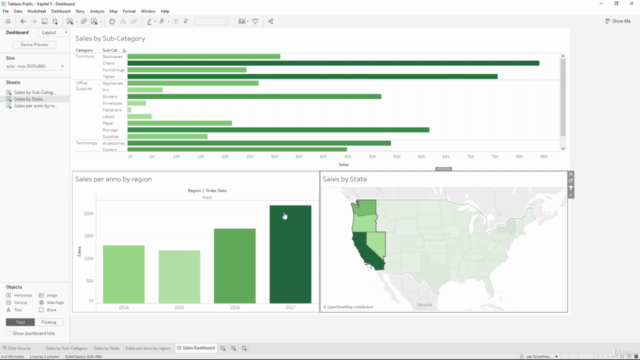The width and height of the screenshot is (640, 360).
Task: Open the Format menu
Action: (129, 11)
